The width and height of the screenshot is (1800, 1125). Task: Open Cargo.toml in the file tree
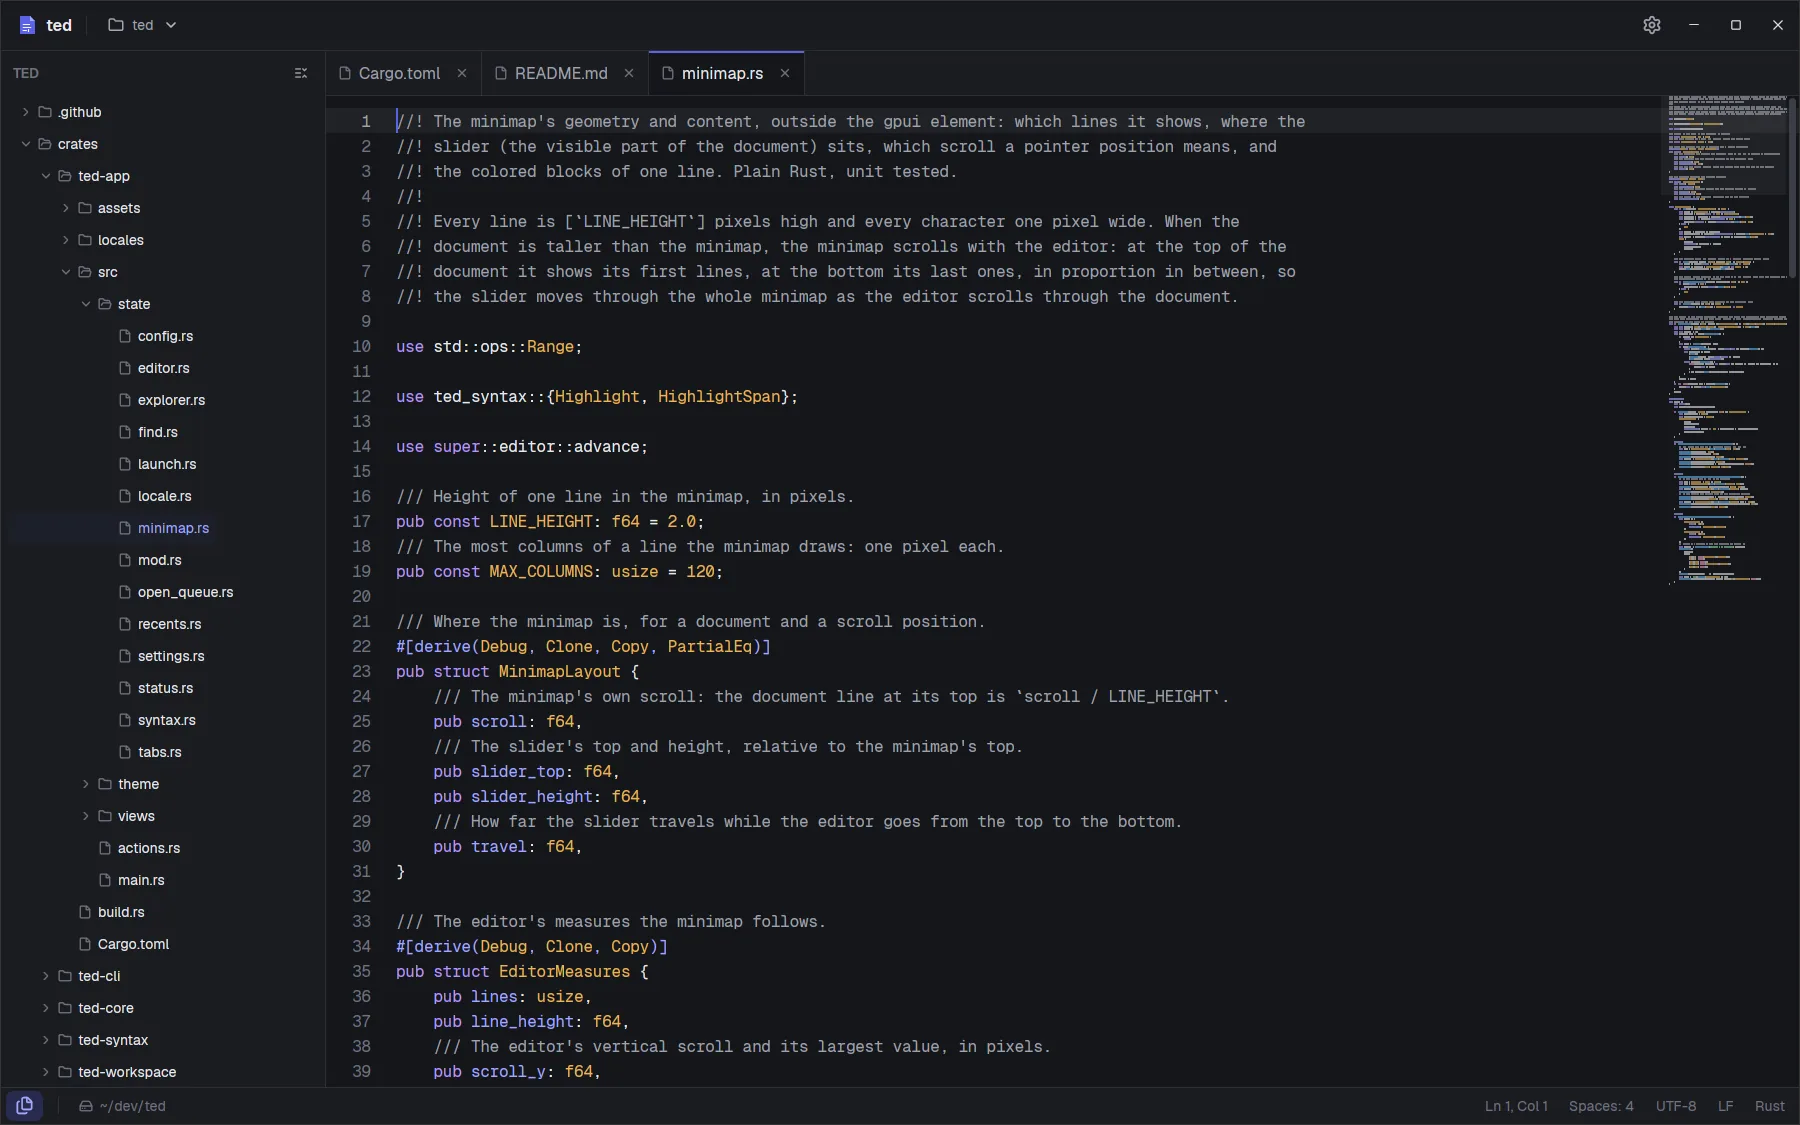(165, 944)
